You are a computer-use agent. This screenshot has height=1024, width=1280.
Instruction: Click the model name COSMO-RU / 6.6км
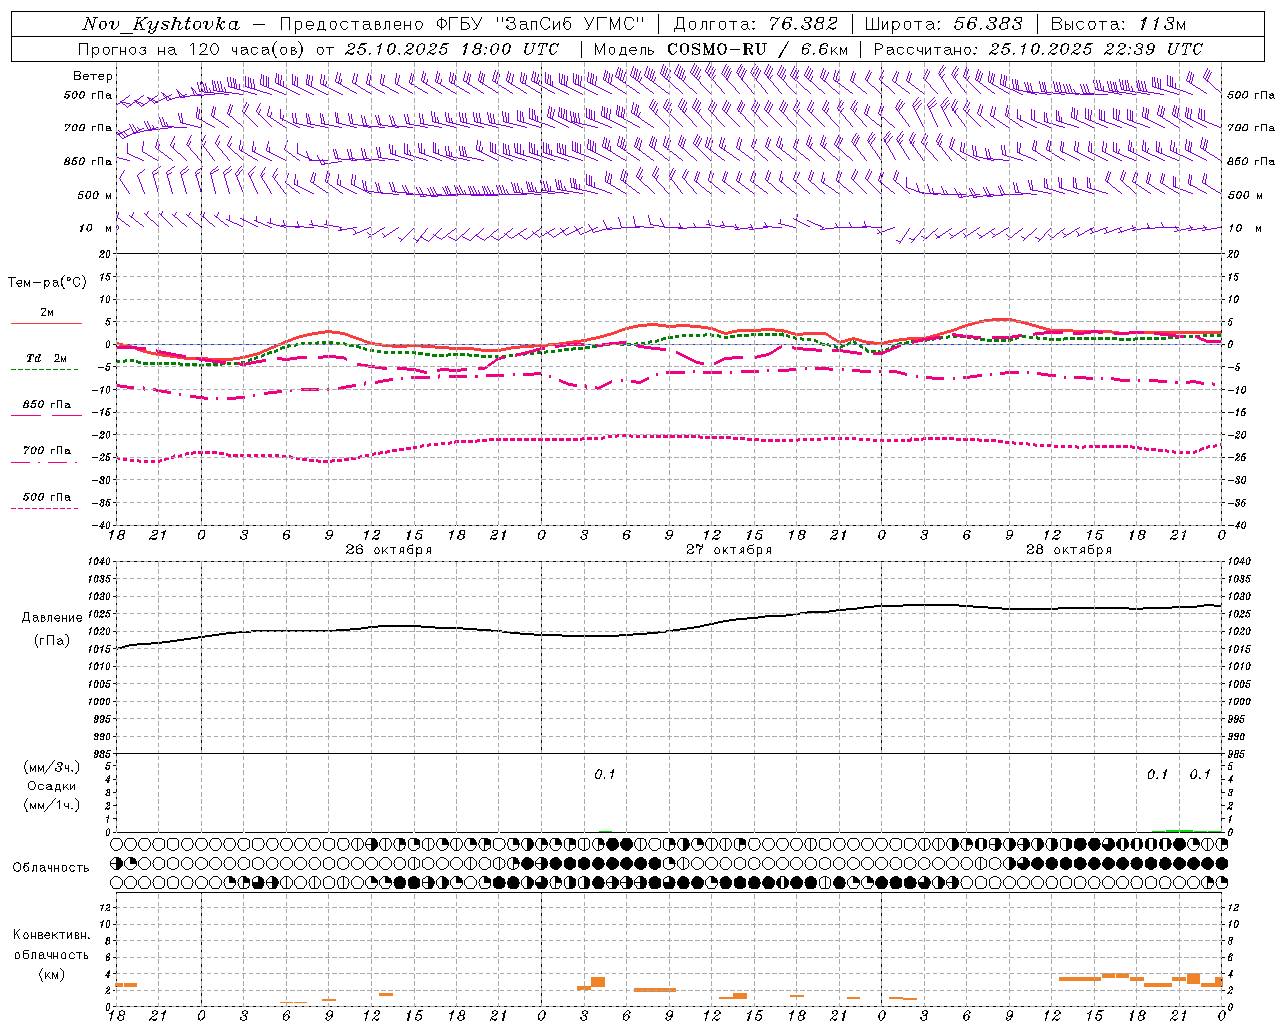(758, 48)
